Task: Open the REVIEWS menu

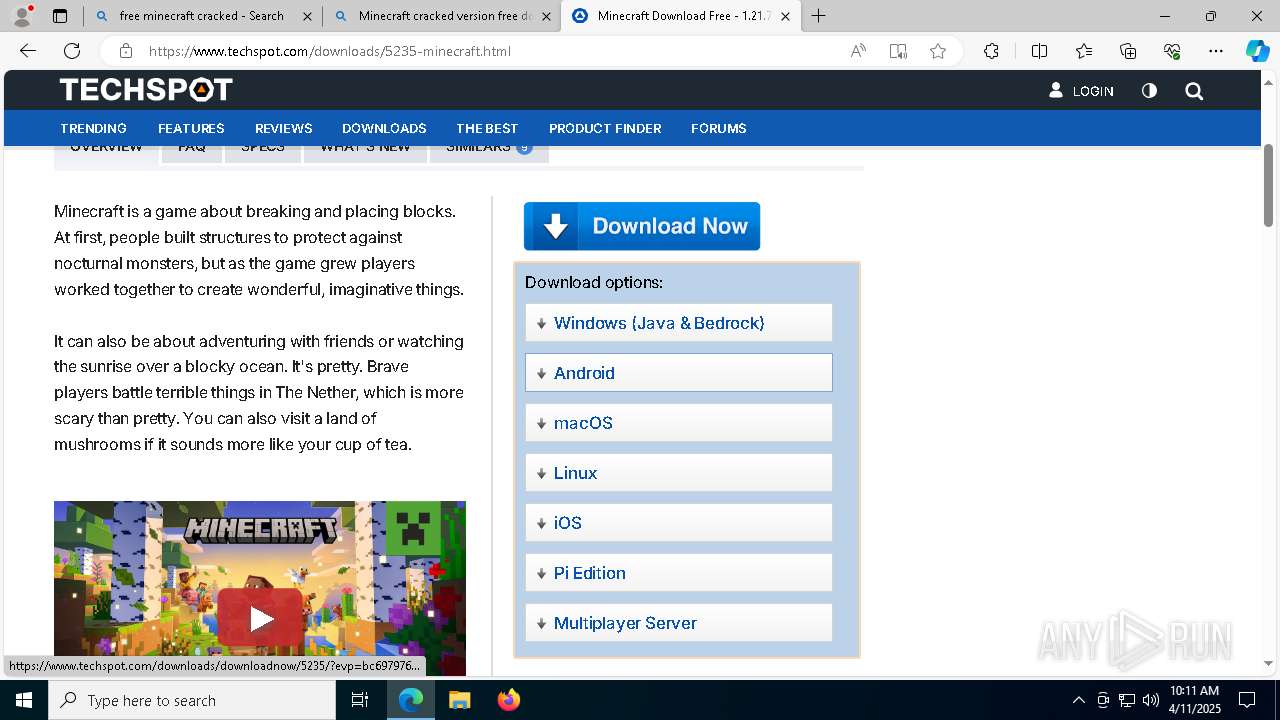Action: point(284,128)
